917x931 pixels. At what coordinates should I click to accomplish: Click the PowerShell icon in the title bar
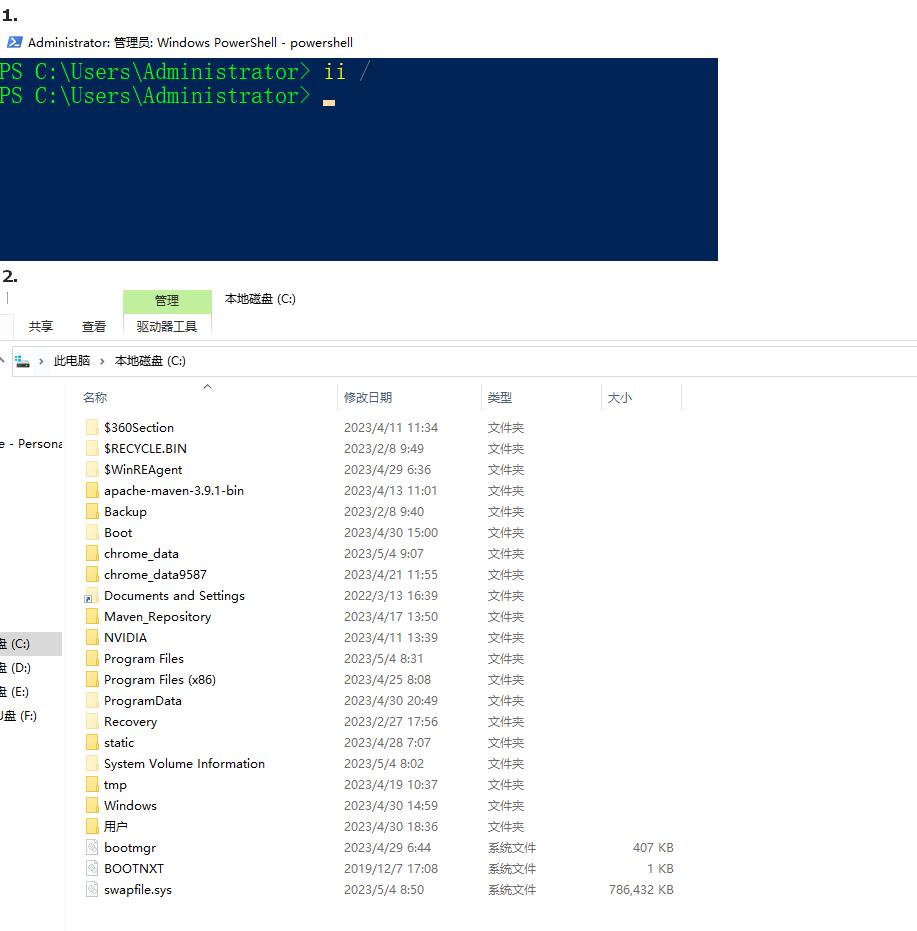(12, 42)
